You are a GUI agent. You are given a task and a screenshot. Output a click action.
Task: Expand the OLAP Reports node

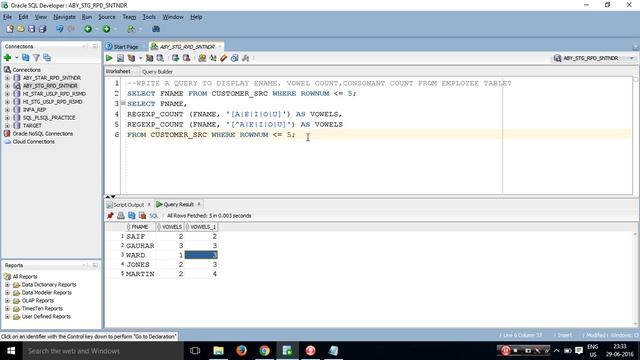click(x=7, y=300)
